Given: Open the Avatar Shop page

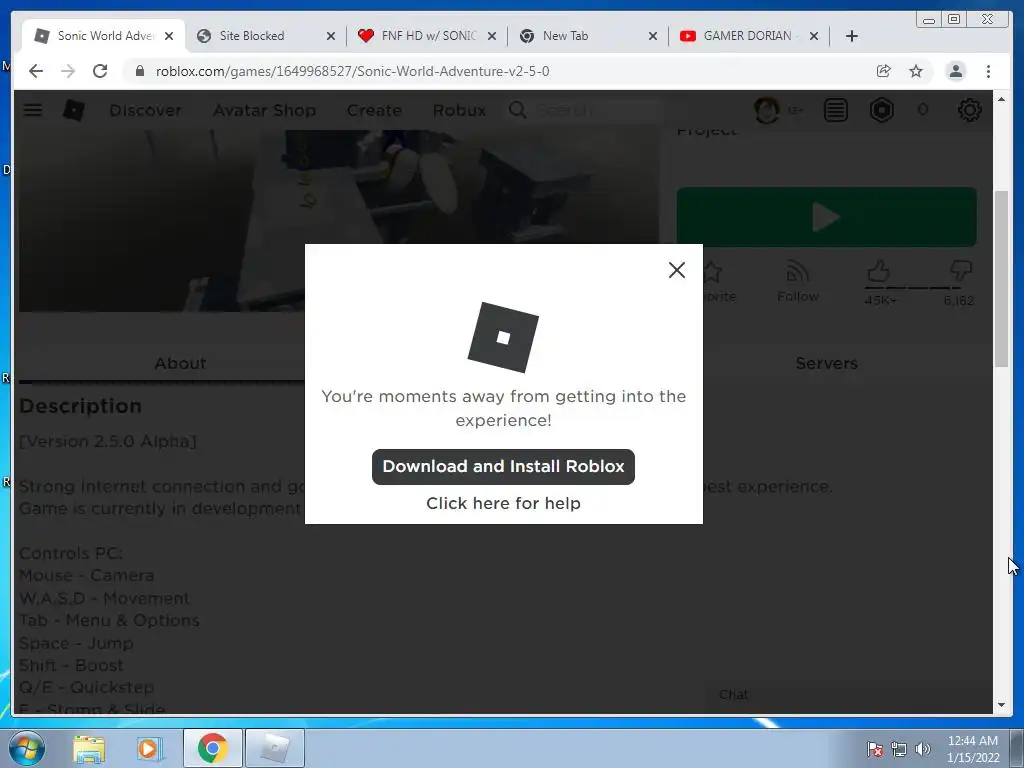Looking at the screenshot, I should coord(264,110).
